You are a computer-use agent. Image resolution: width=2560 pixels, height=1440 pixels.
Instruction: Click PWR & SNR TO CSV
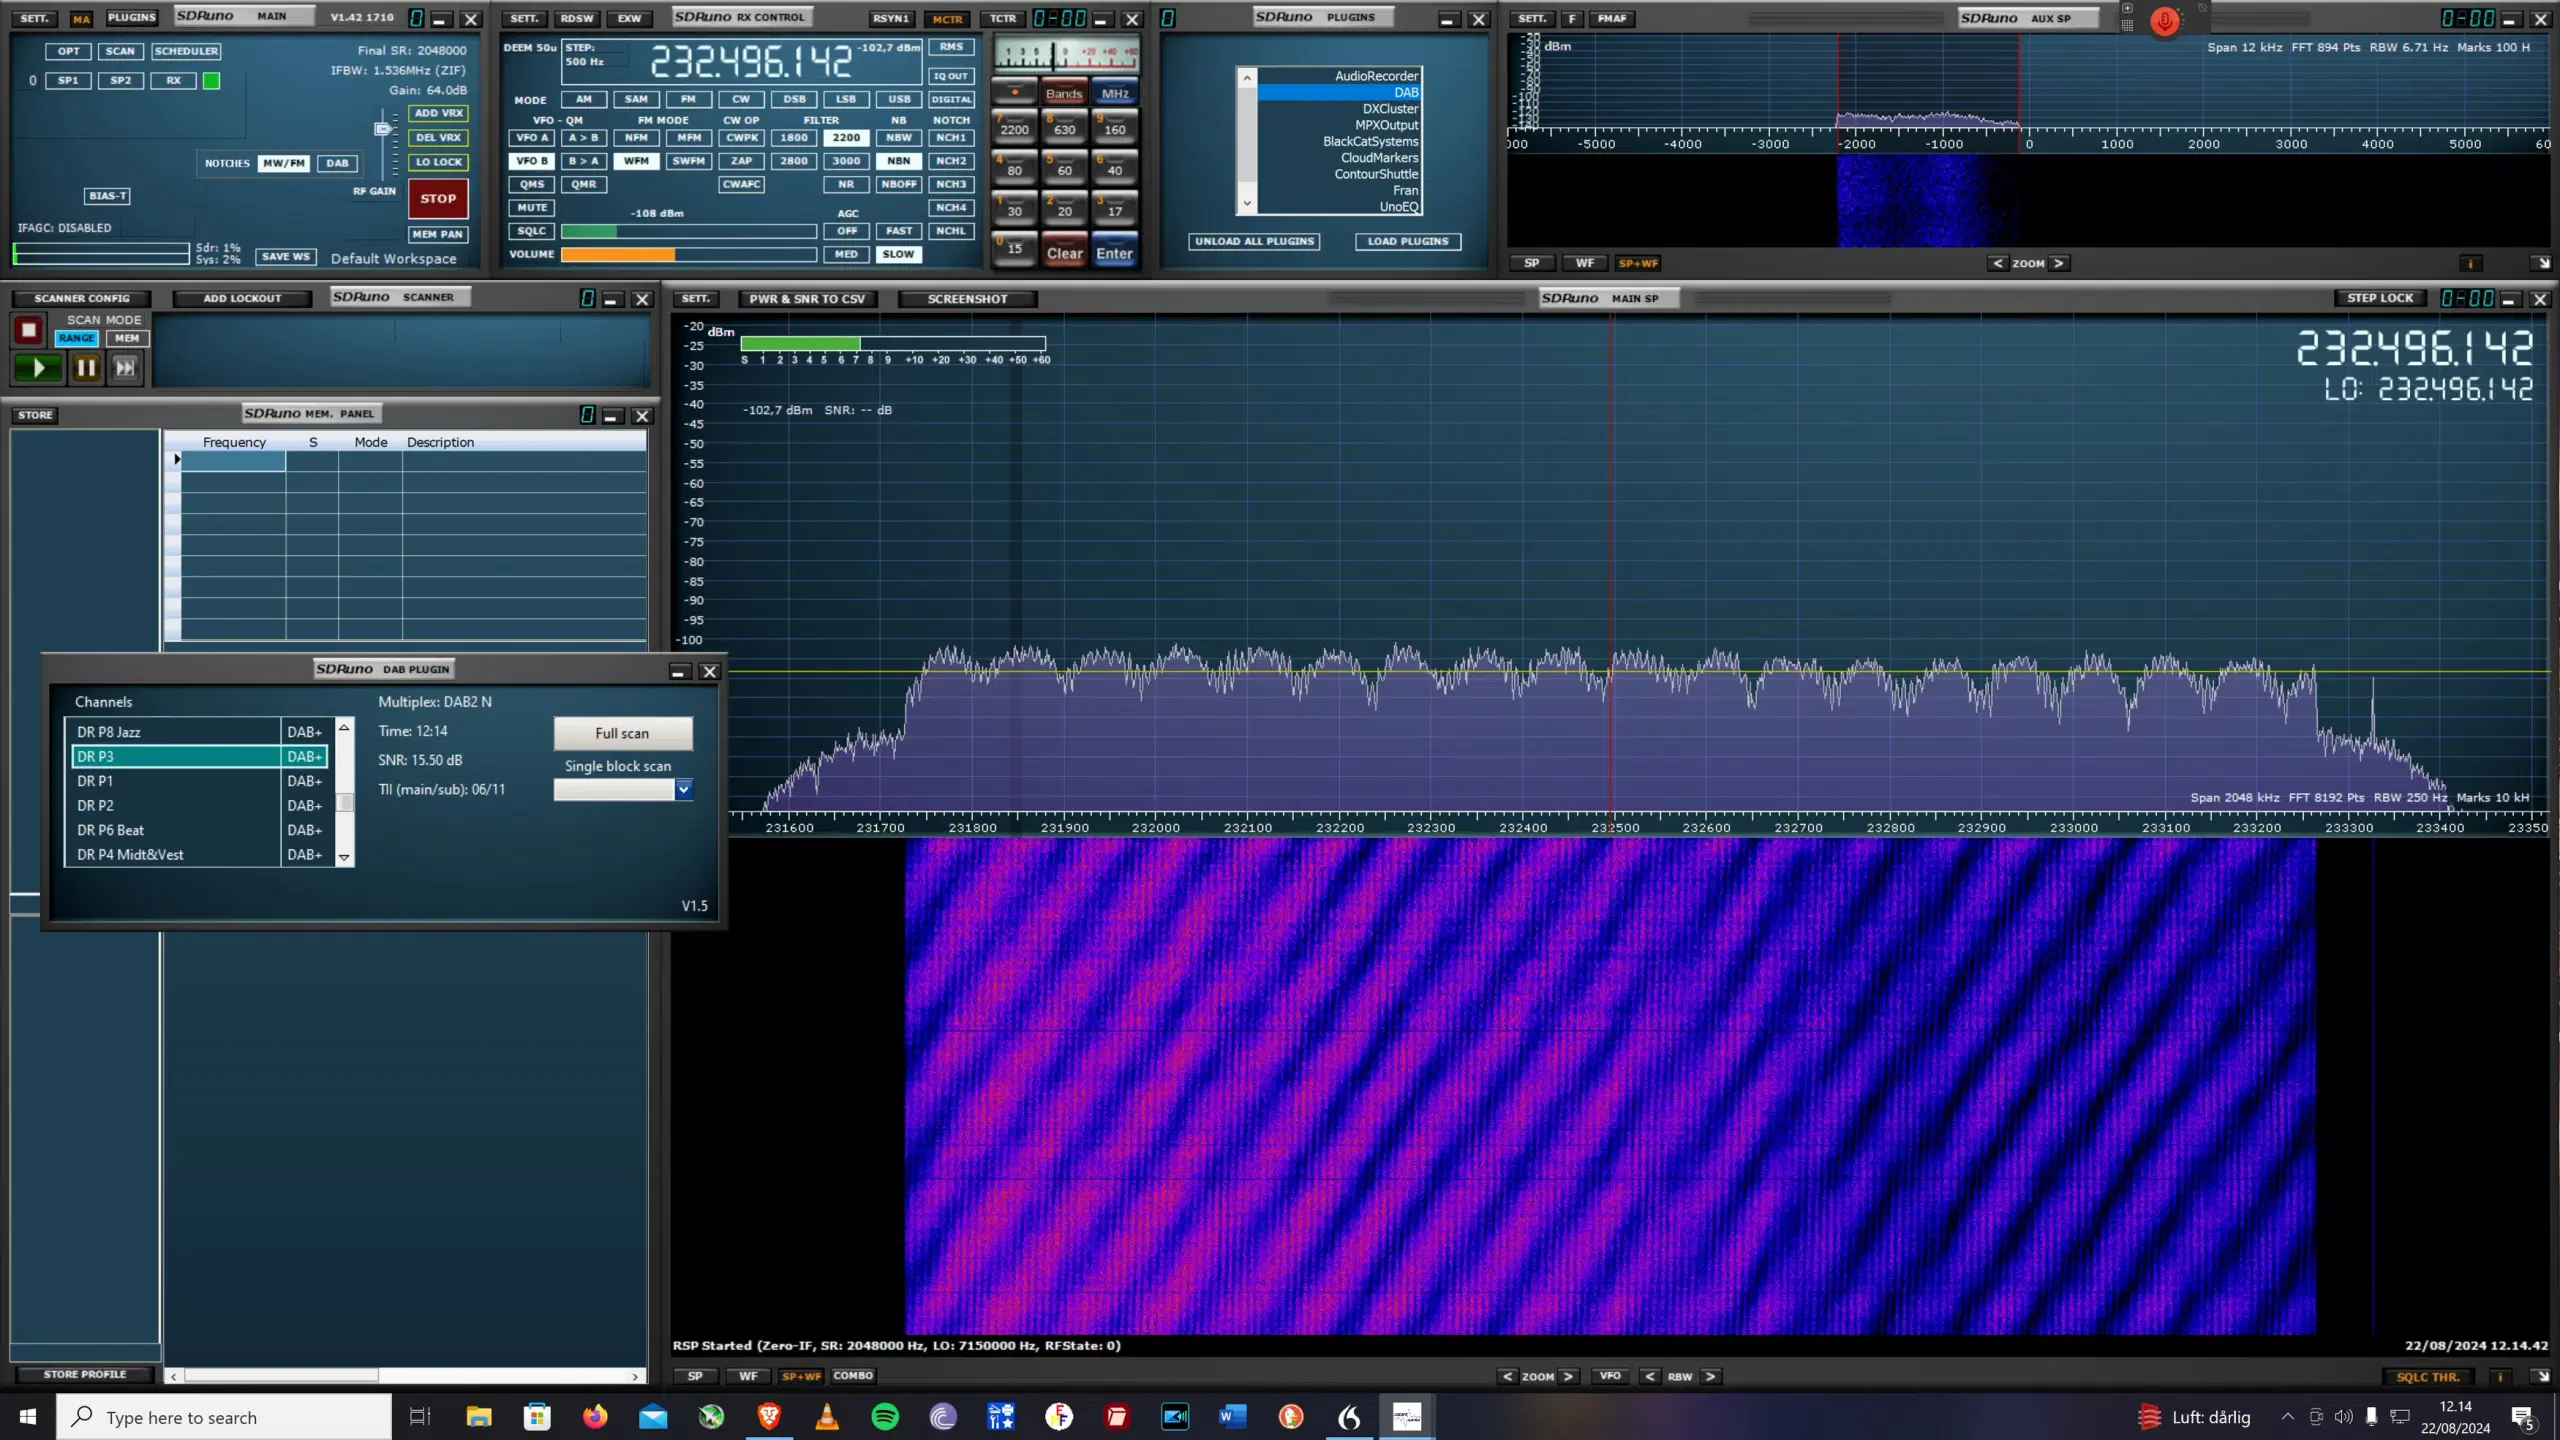tap(807, 299)
